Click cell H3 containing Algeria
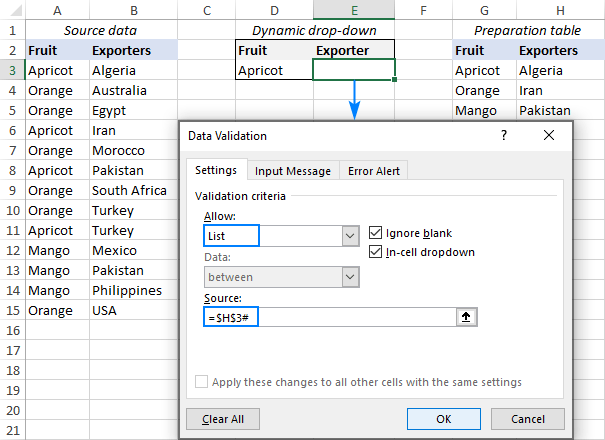This screenshot has width=605, height=440. (x=560, y=70)
